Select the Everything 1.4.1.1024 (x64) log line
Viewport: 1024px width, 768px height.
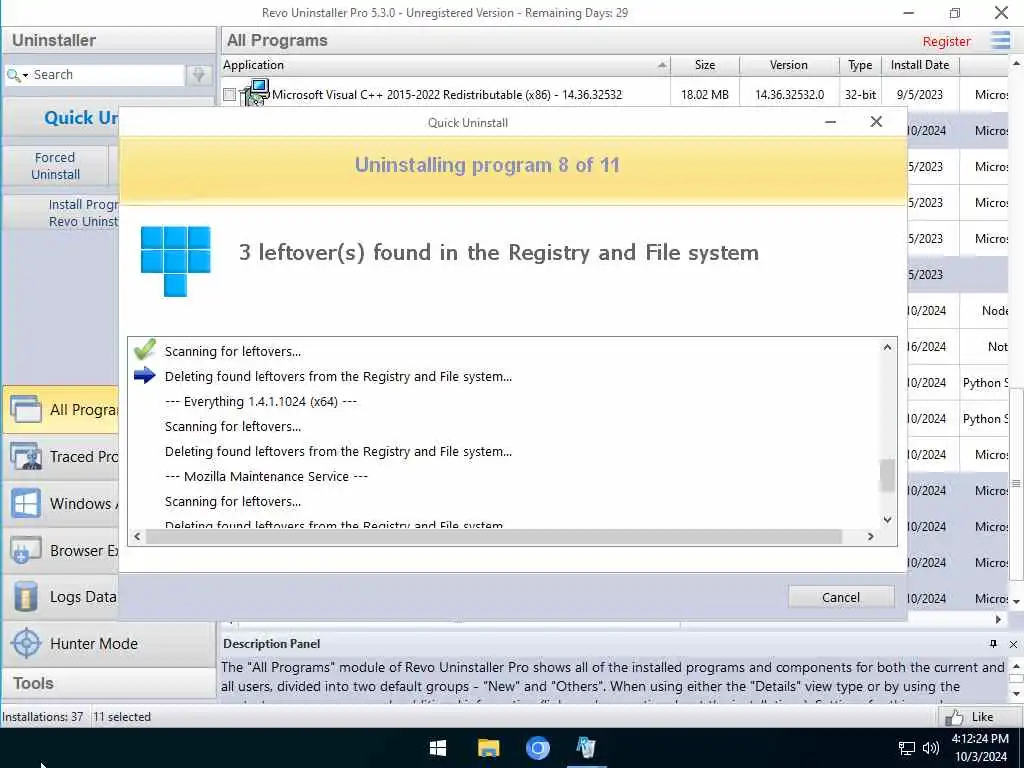261,402
